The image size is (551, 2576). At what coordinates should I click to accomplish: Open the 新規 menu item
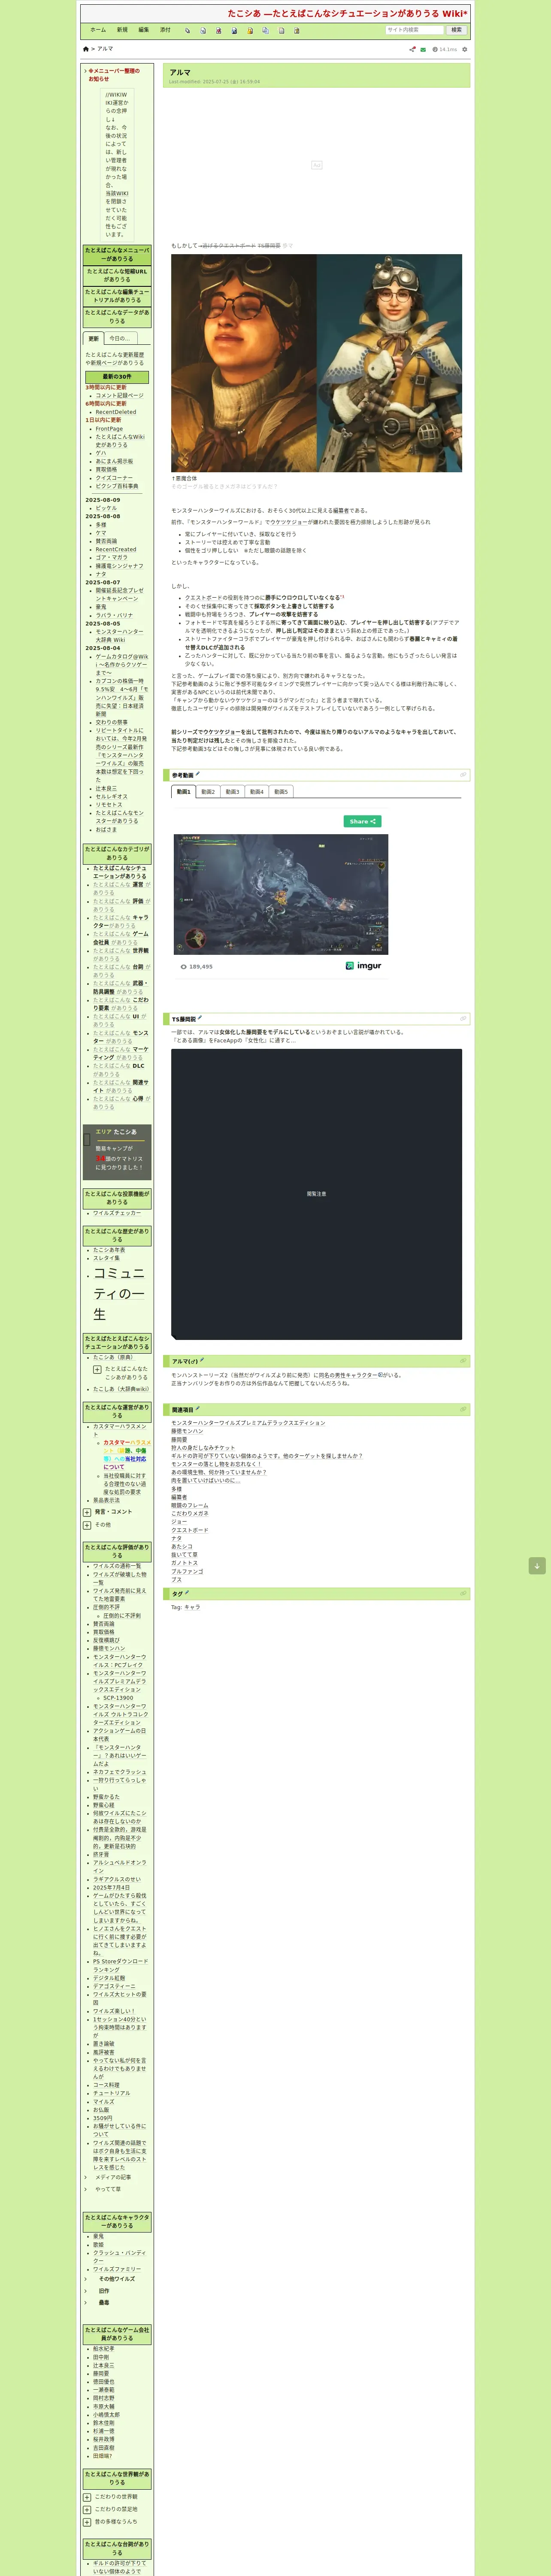pyautogui.click(x=122, y=30)
